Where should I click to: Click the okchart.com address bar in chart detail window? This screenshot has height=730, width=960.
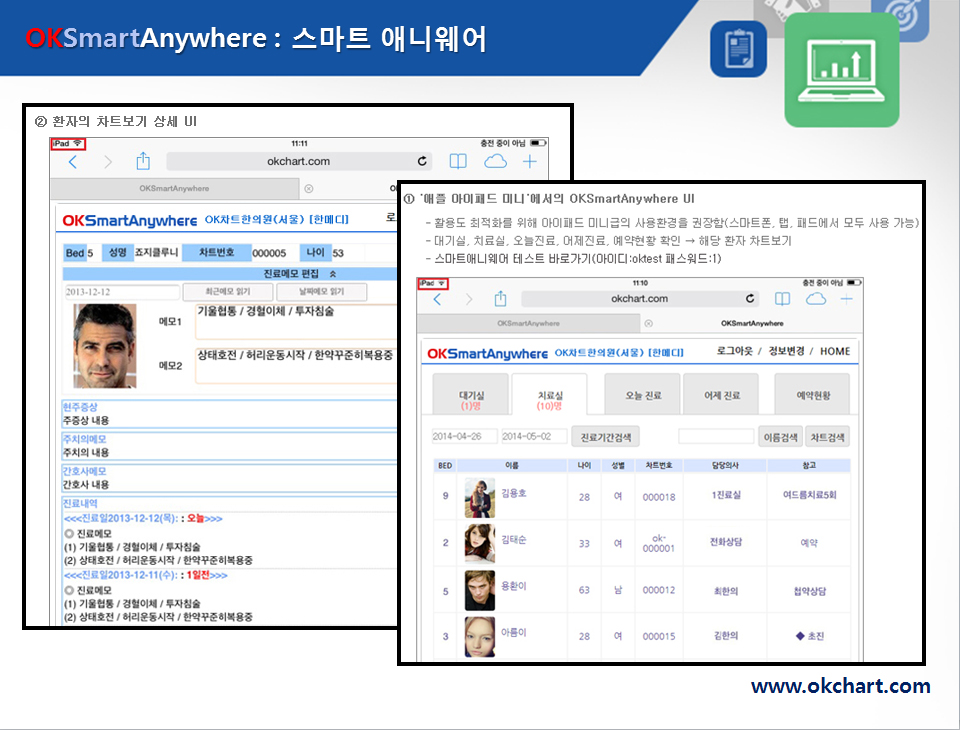tap(298, 161)
